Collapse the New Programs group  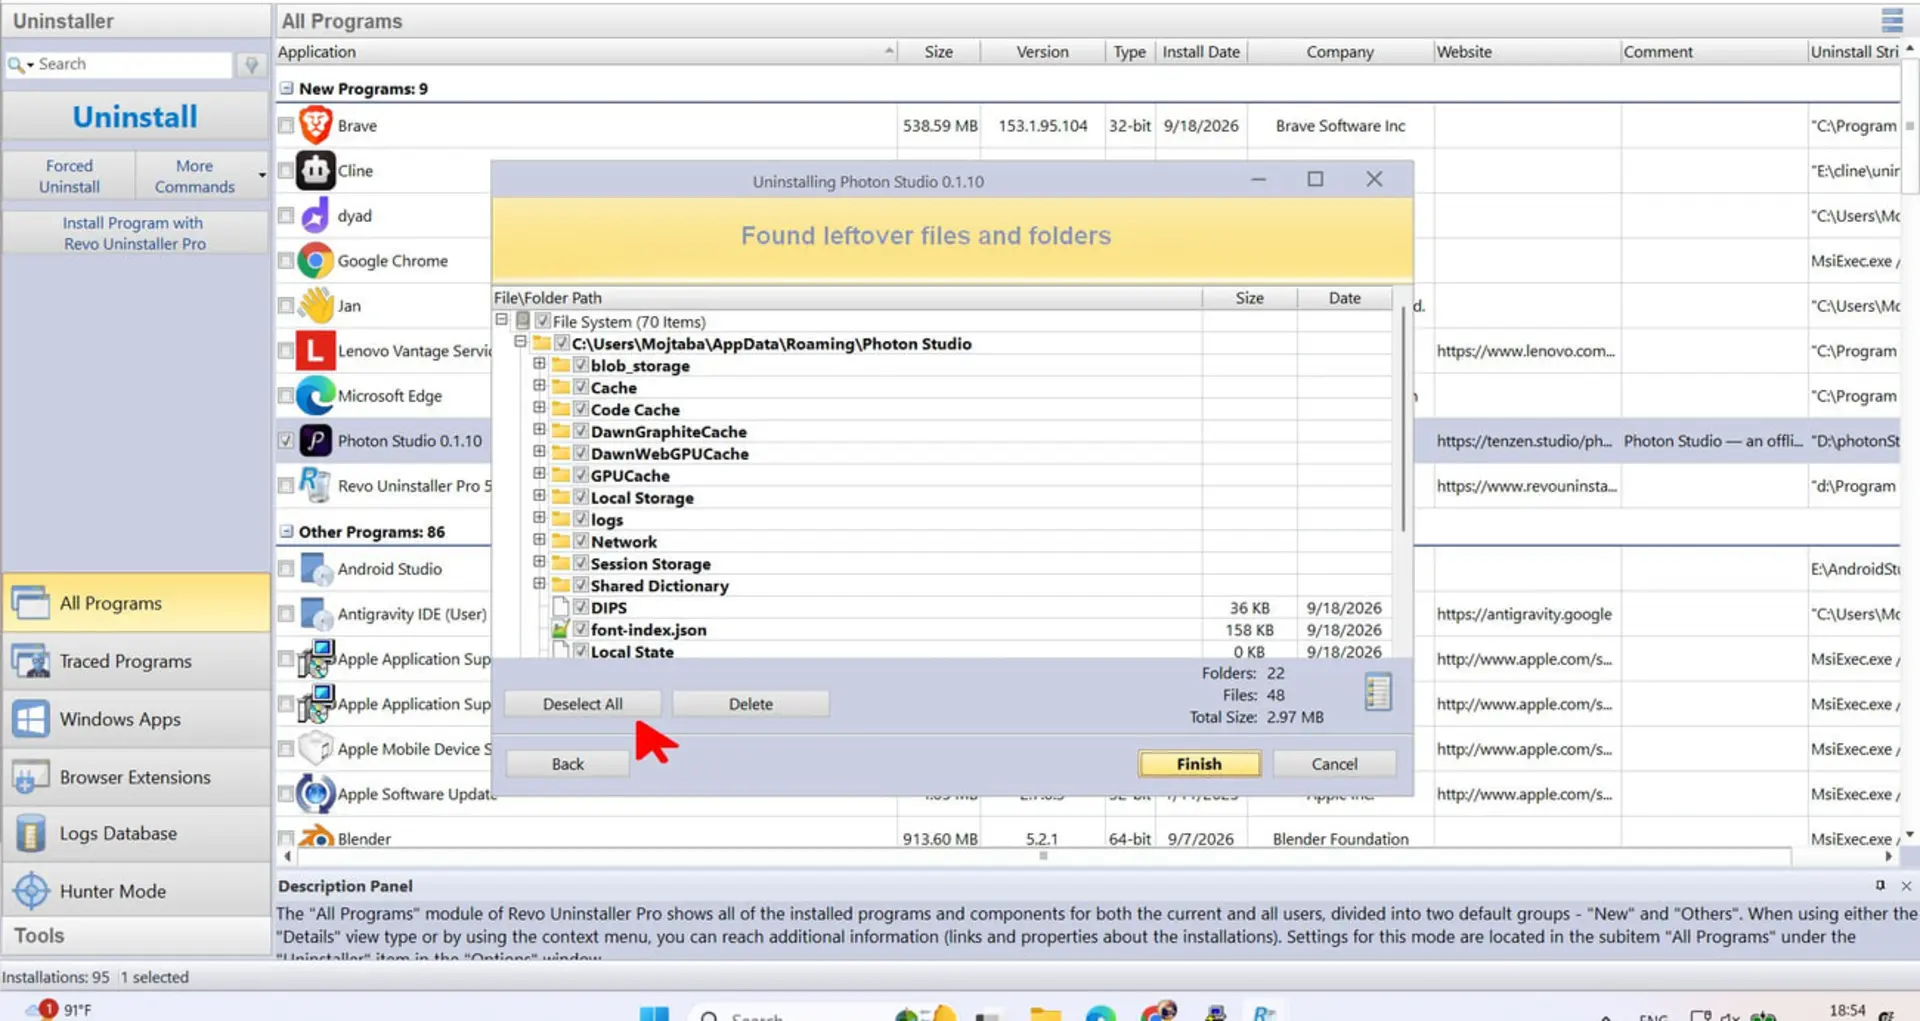pos(286,88)
